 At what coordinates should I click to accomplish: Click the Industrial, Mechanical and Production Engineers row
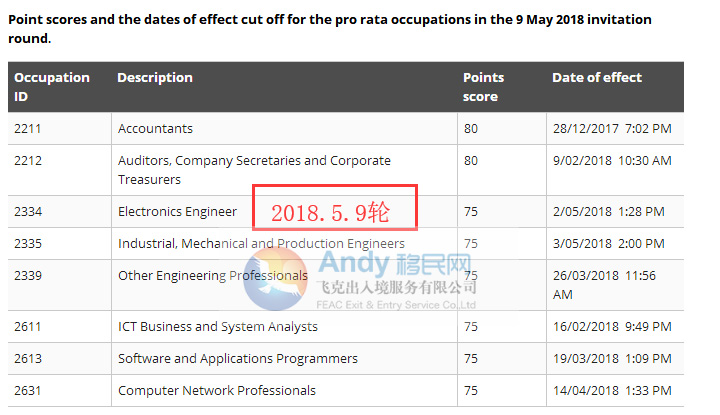coord(261,244)
